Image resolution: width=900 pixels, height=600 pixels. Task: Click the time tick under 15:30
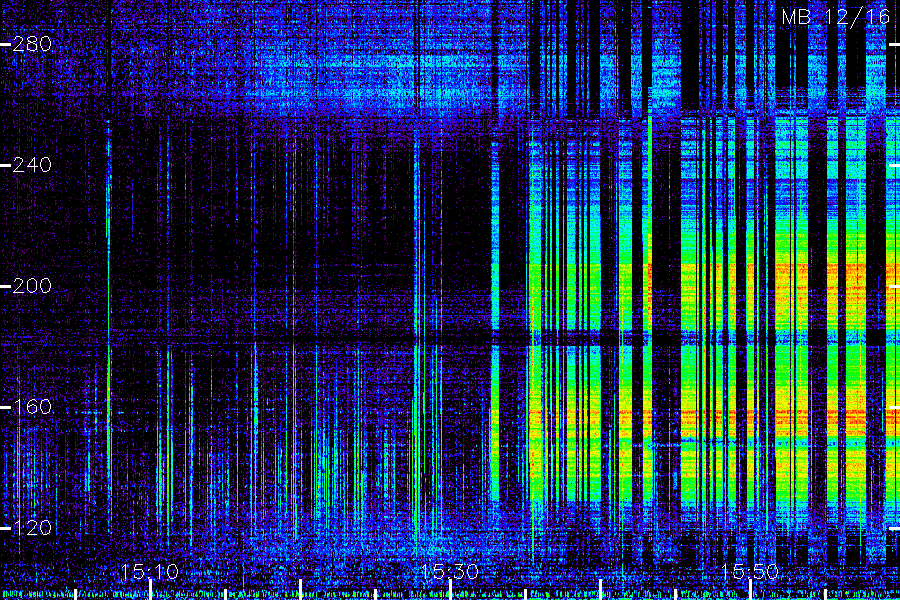[451, 590]
